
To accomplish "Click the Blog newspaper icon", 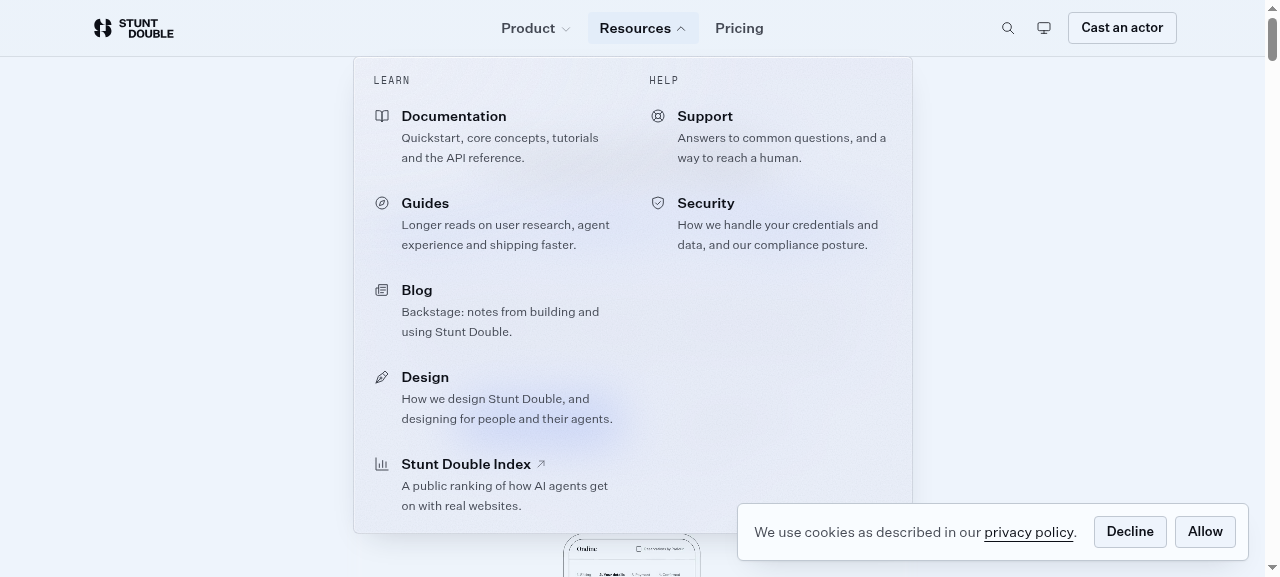I will pos(382,290).
